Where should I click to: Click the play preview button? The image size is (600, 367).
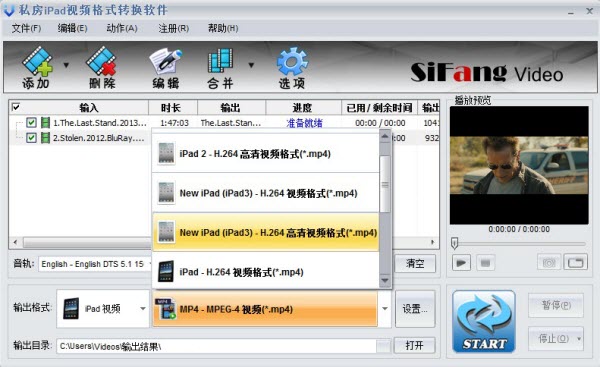tap(461, 263)
